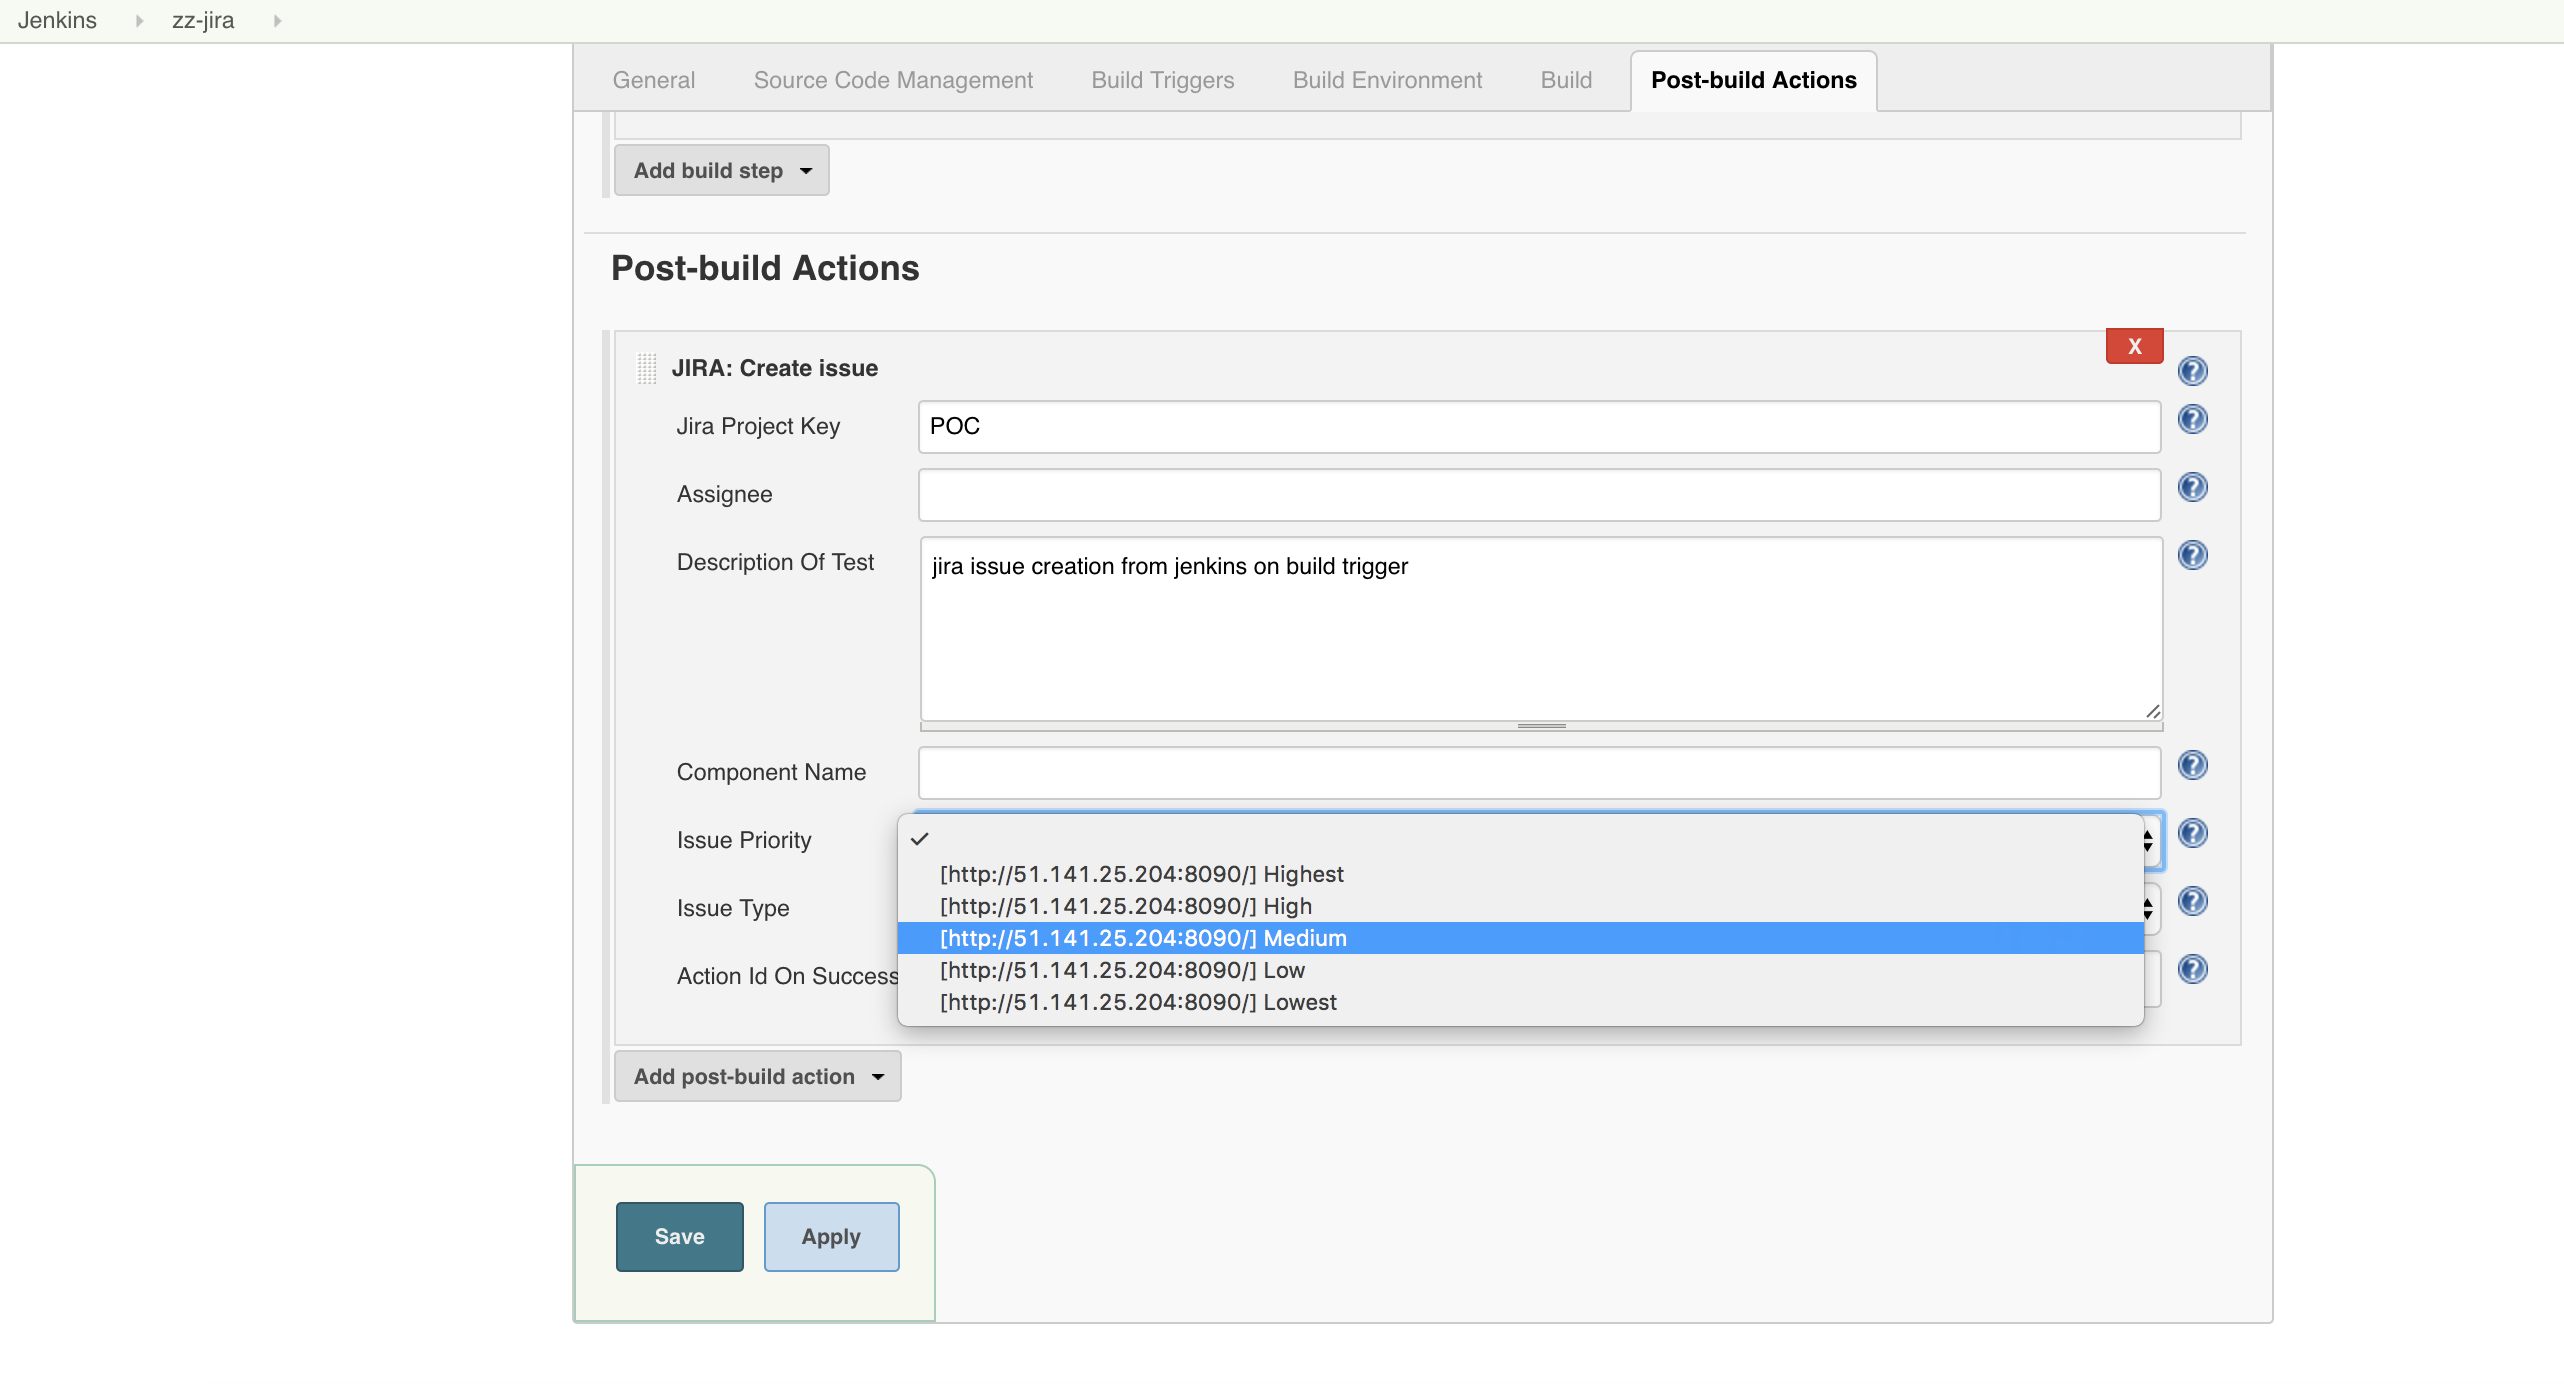
Task: Focus the Component Name input field
Action: tap(1539, 773)
